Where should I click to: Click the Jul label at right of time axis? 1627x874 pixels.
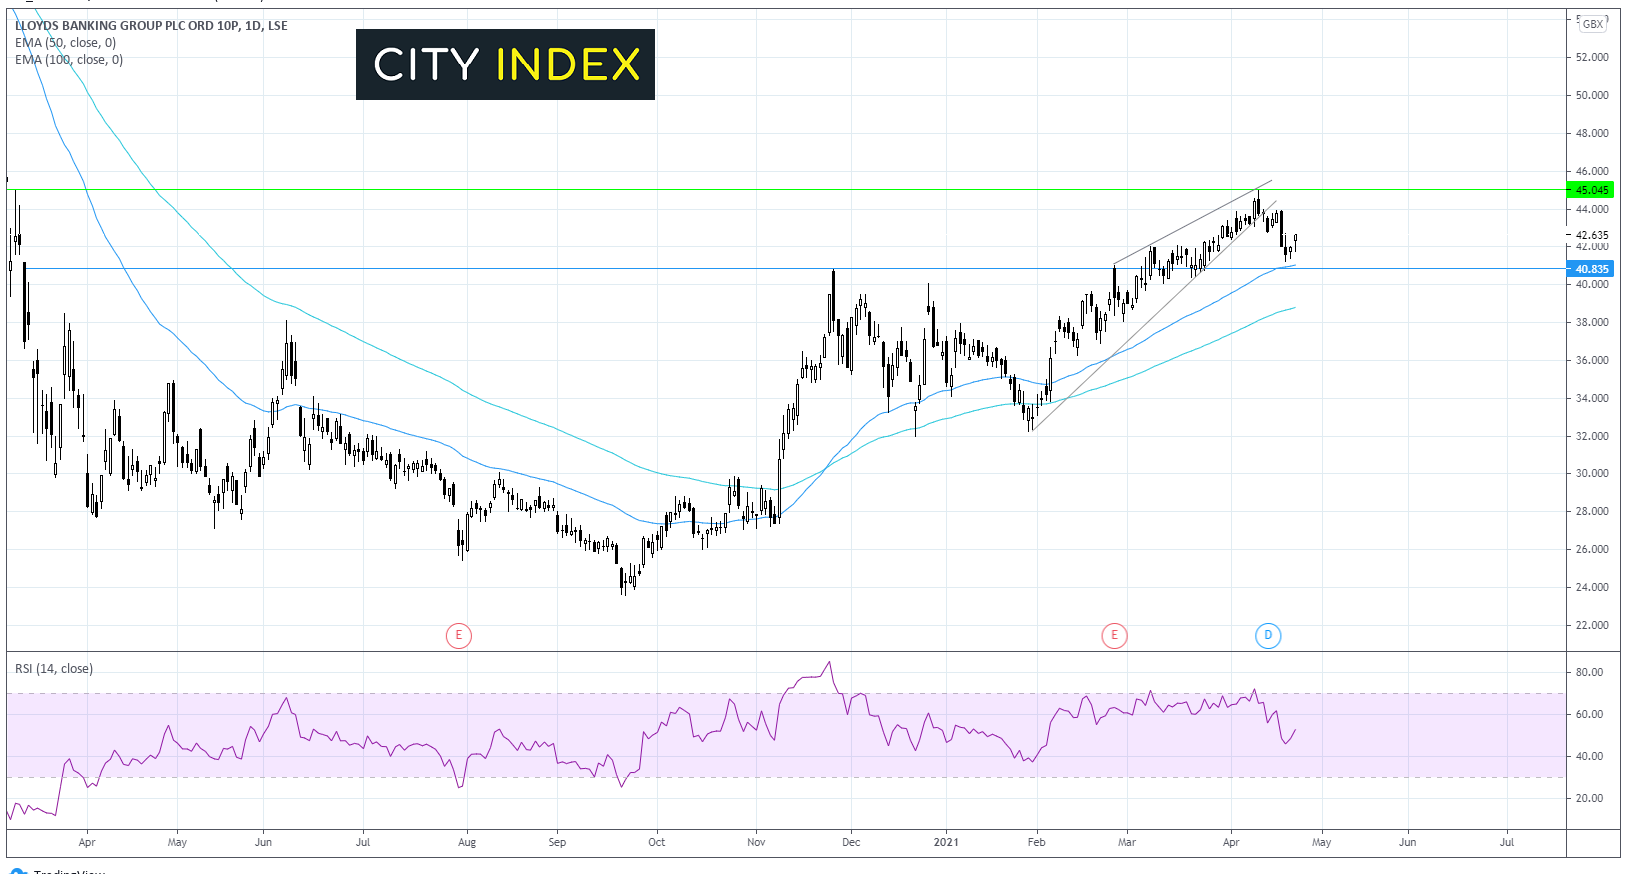point(1506,842)
